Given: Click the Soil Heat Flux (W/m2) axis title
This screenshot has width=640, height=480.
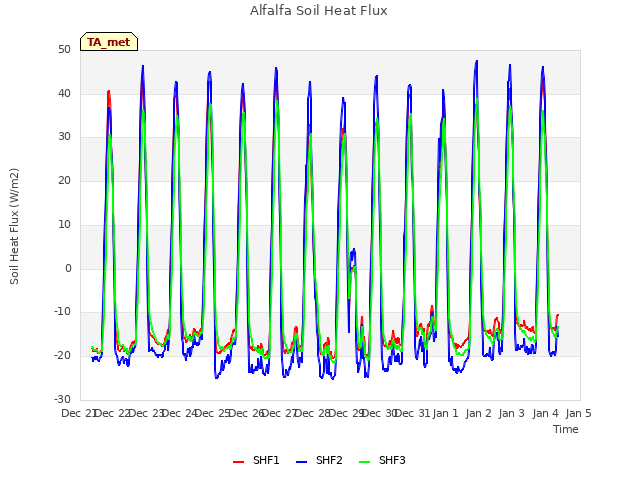Looking at the screenshot, I should 14,226.
